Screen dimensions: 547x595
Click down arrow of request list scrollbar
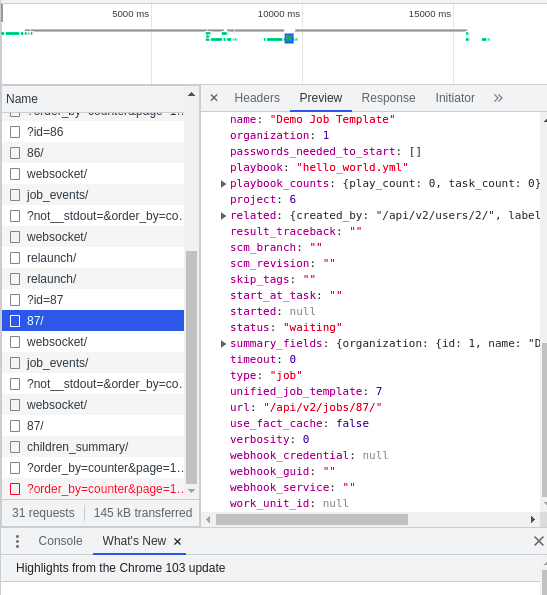(x=192, y=491)
